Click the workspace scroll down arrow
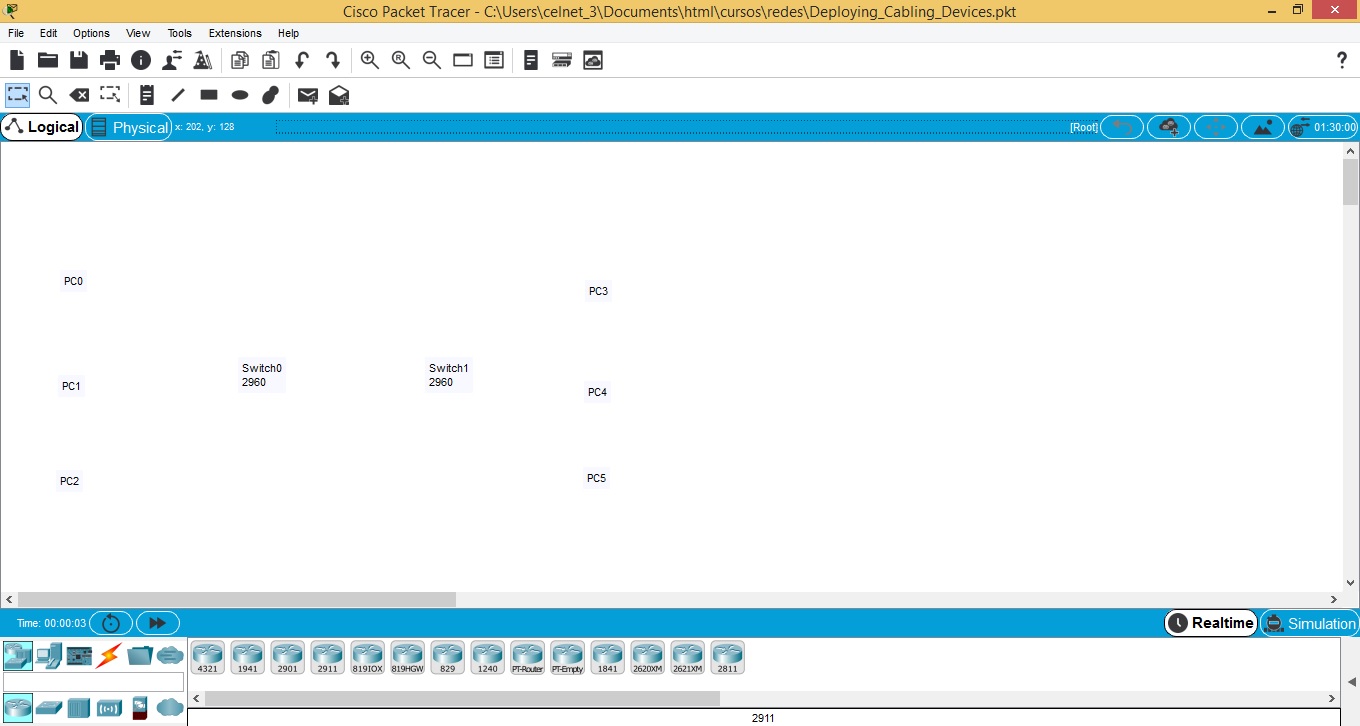 pos(1351,582)
